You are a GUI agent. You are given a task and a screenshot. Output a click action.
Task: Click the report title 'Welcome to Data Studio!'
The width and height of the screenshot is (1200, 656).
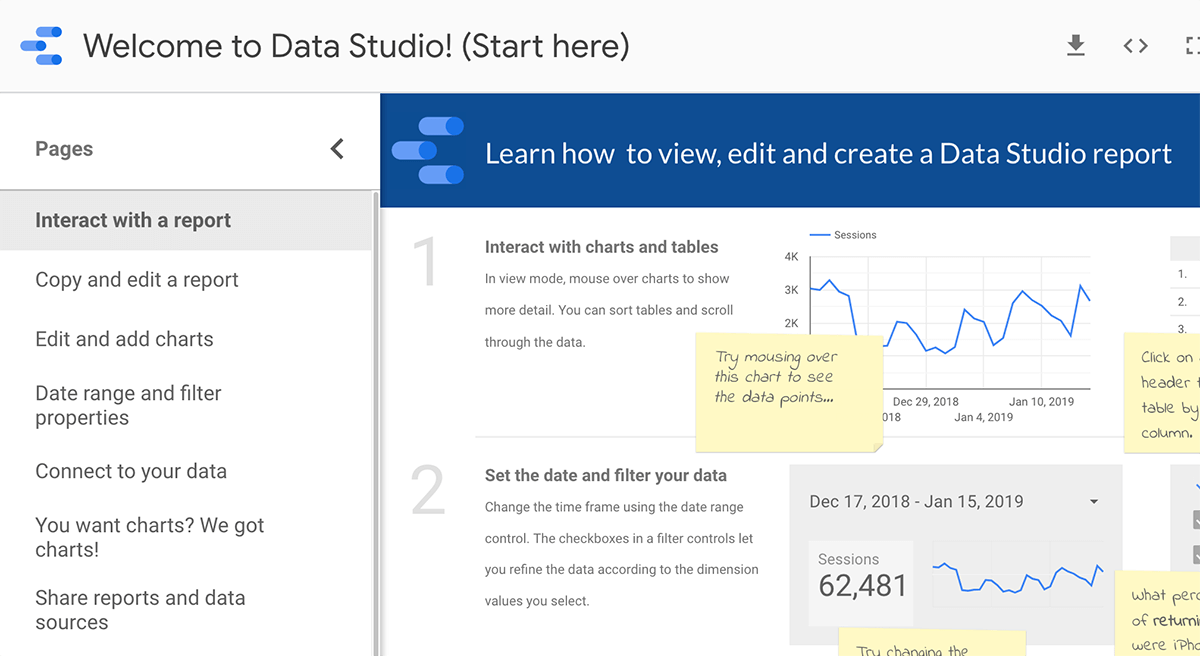point(356,46)
